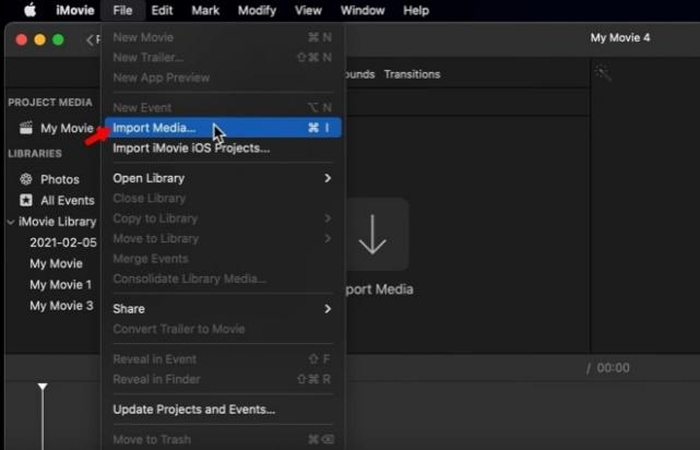Click the magic wand enhance icon

click(x=603, y=72)
